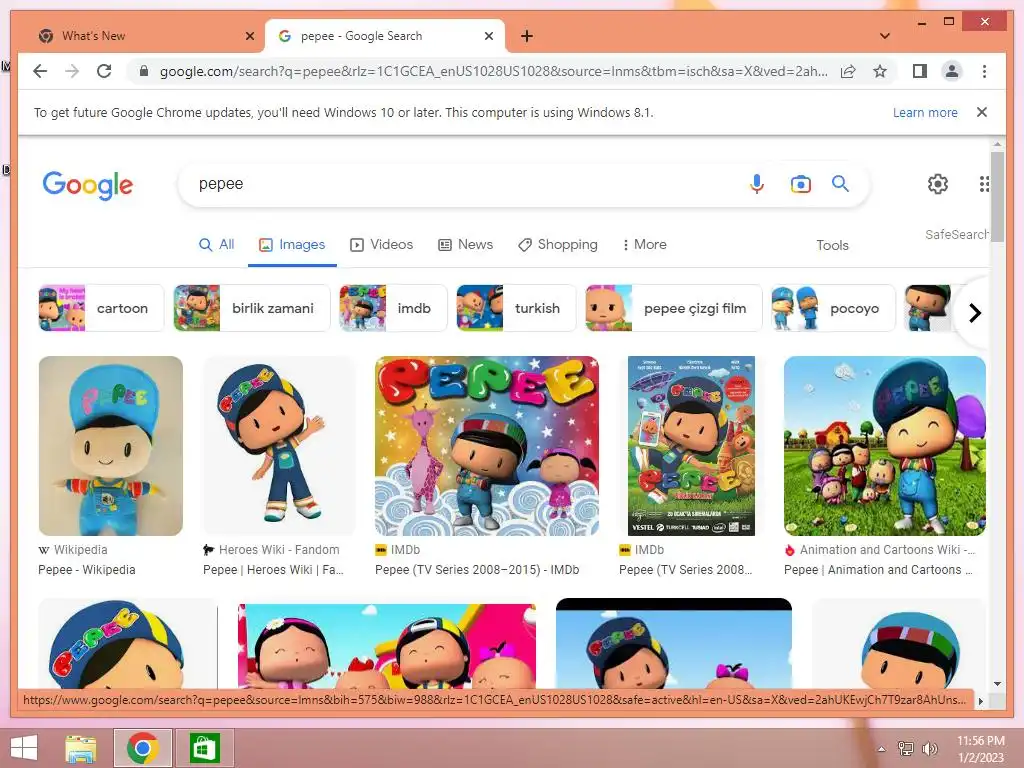This screenshot has height=768, width=1024.
Task: Open the Heroes Wiki Pepee image
Action: [x=280, y=446]
